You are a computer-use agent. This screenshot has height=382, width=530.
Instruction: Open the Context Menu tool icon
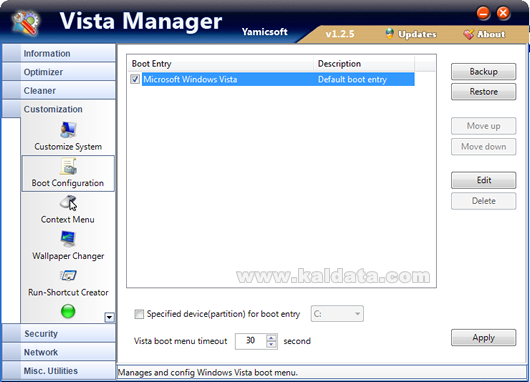click(x=69, y=203)
